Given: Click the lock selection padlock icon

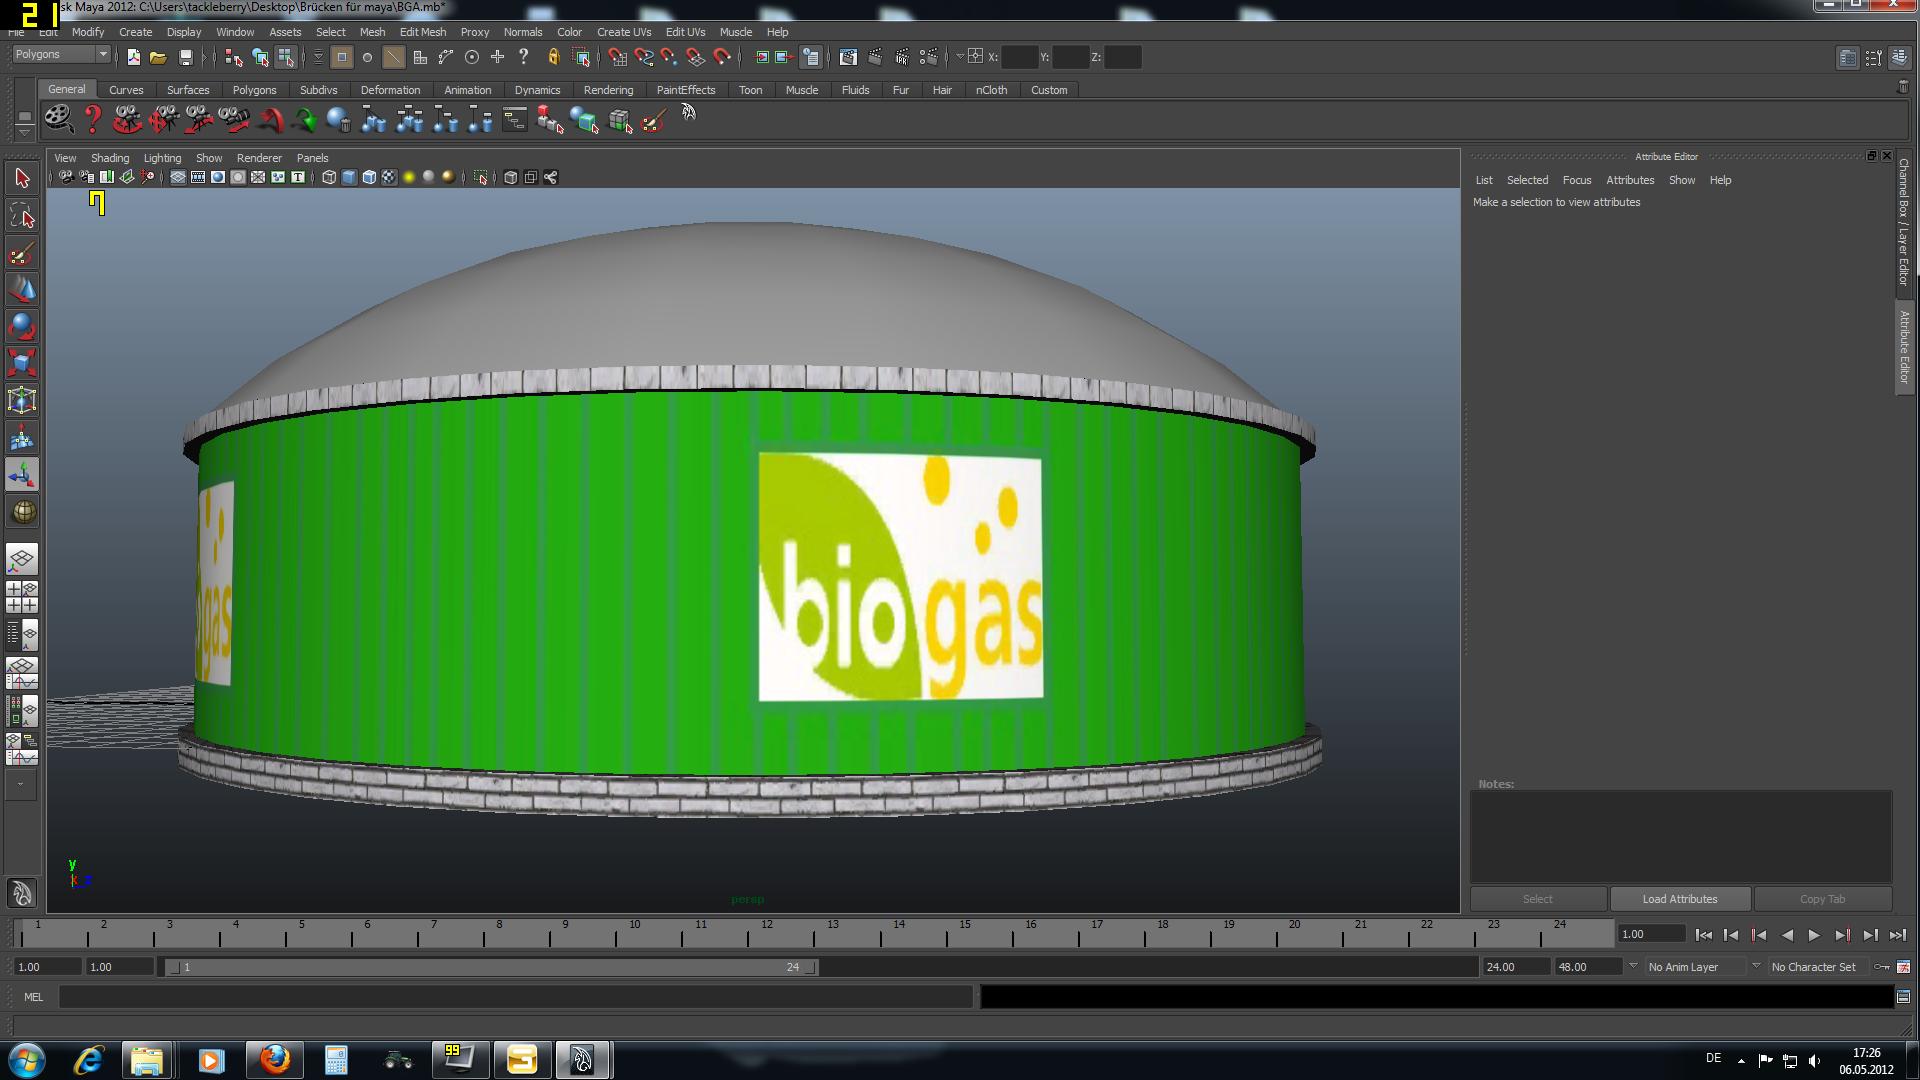Looking at the screenshot, I should [553, 57].
